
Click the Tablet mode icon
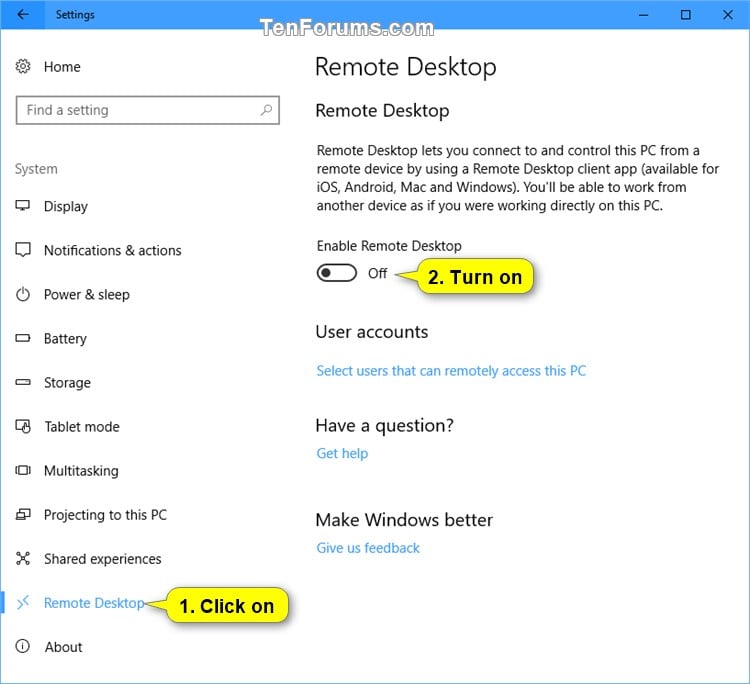click(x=23, y=426)
